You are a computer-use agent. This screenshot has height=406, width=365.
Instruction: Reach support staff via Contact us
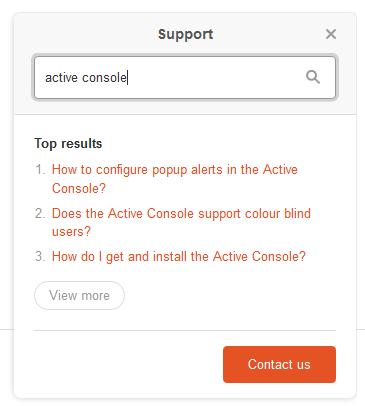(279, 364)
